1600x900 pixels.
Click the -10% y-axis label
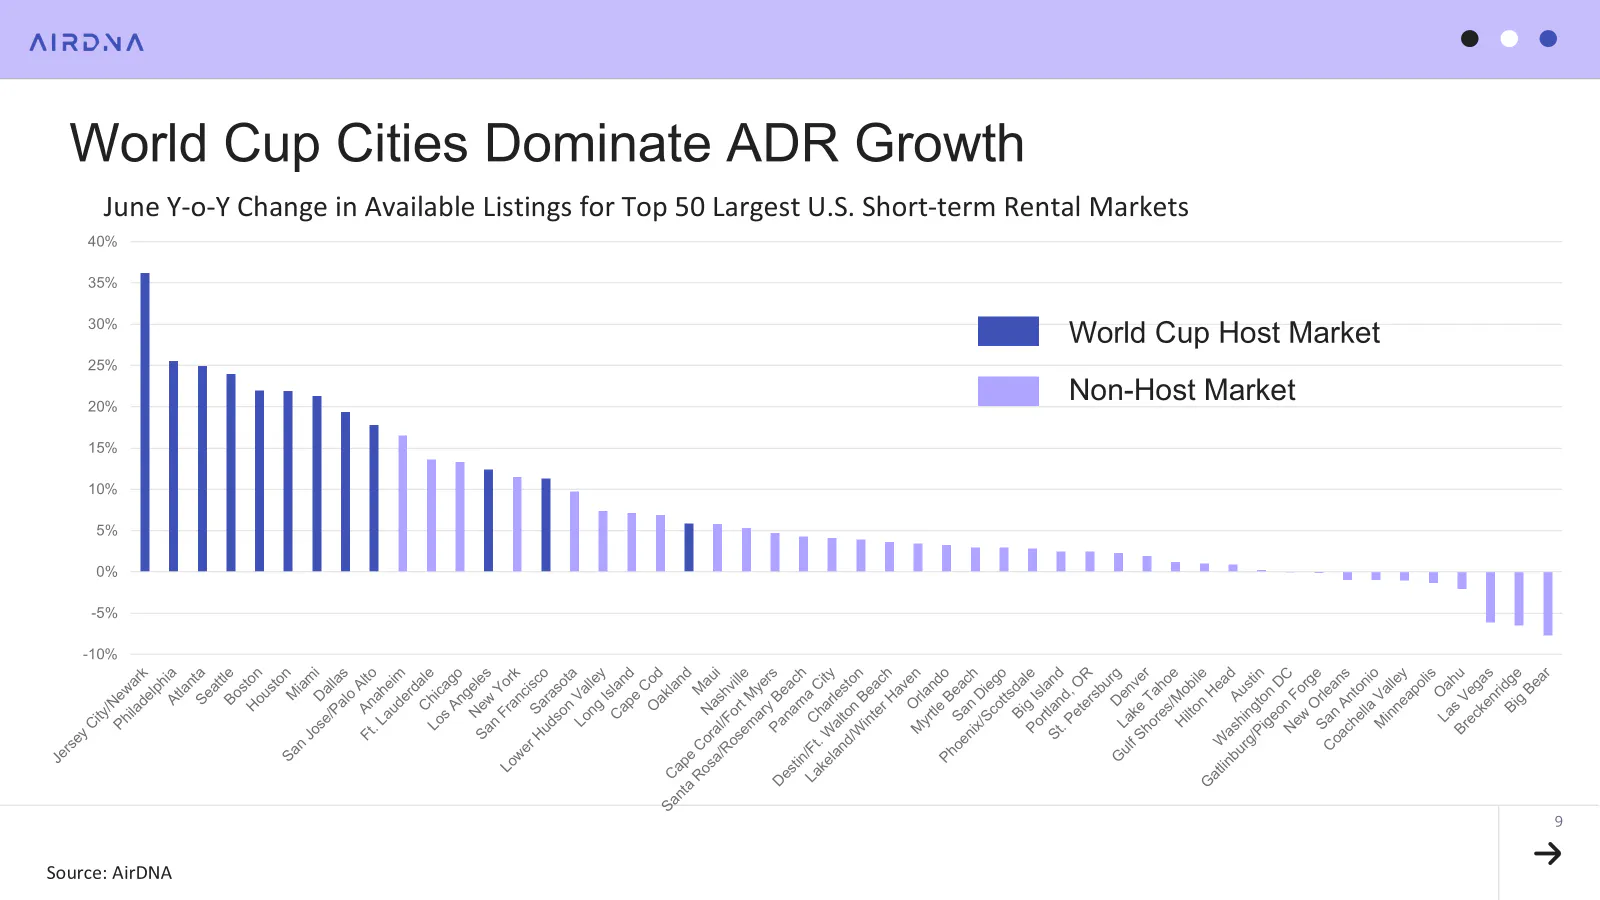pos(100,654)
